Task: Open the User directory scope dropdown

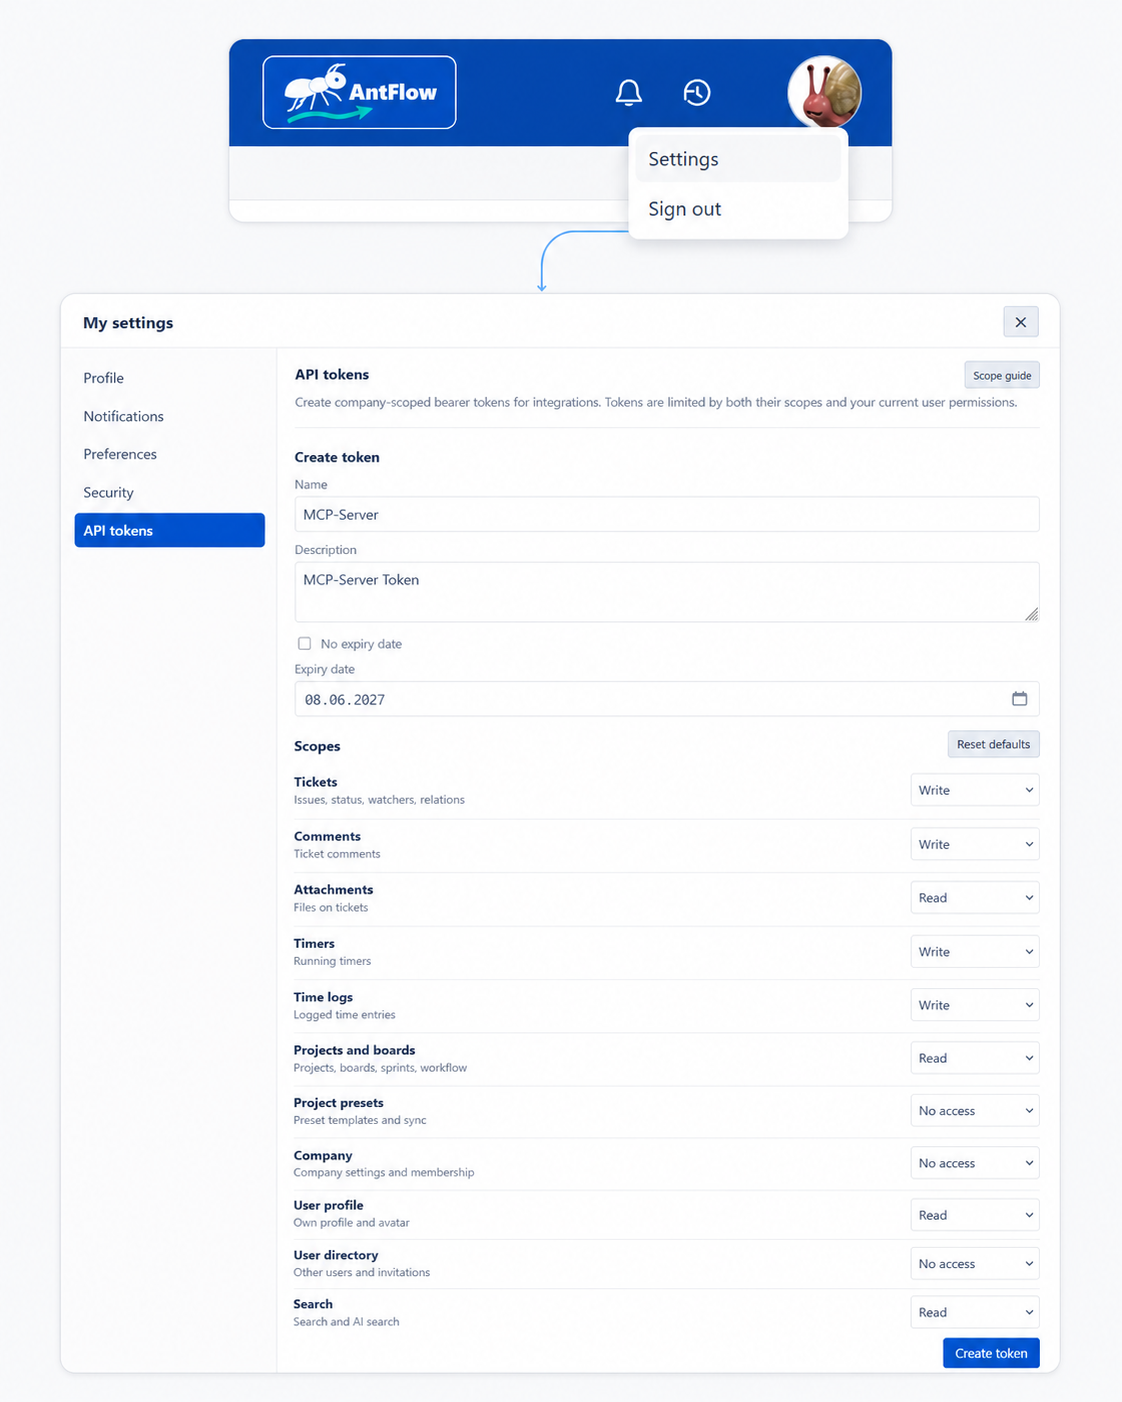Action: (x=975, y=1264)
